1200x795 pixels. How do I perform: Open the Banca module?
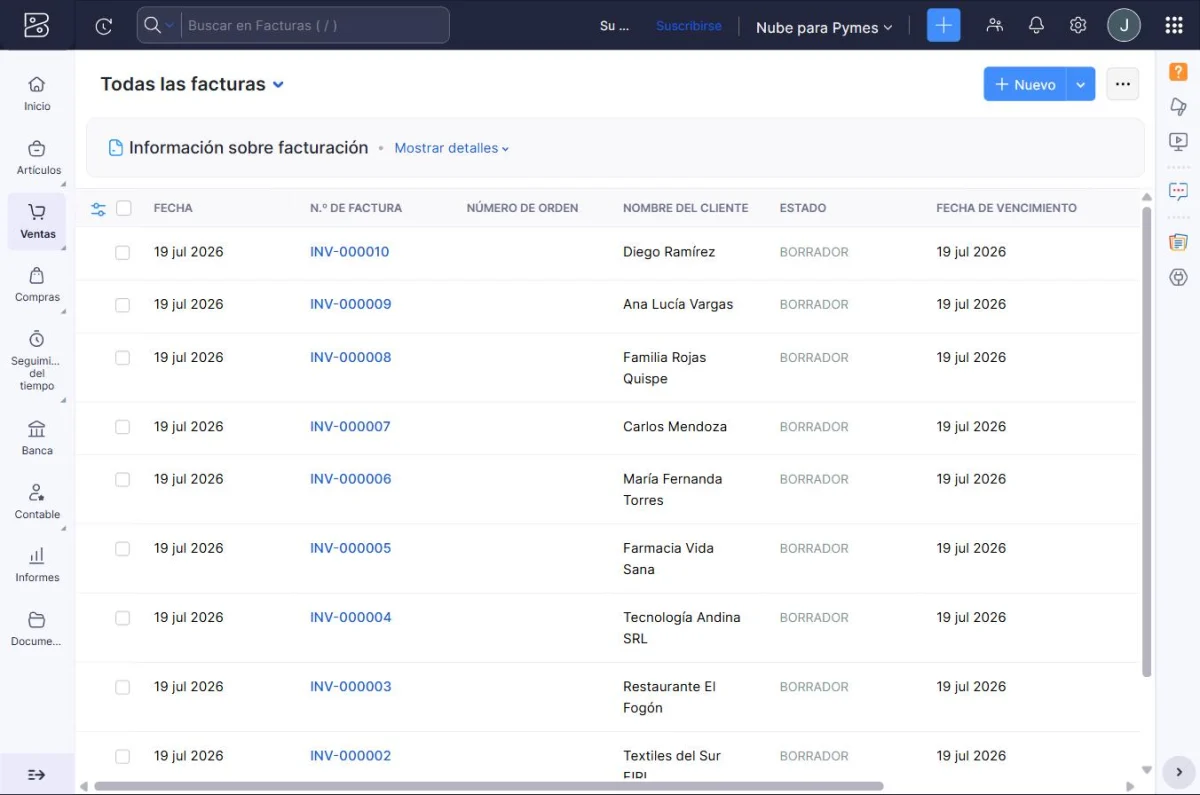tap(37, 438)
